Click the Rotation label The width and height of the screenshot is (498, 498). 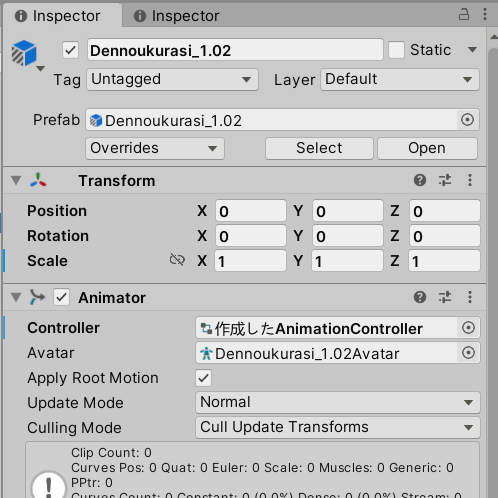pyautogui.click(x=58, y=236)
